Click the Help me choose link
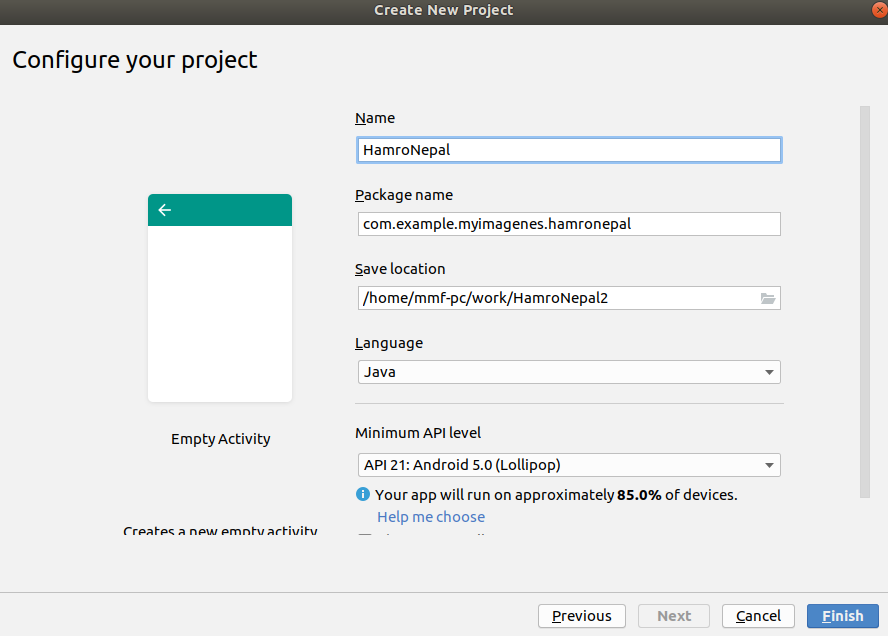 pyautogui.click(x=430, y=516)
